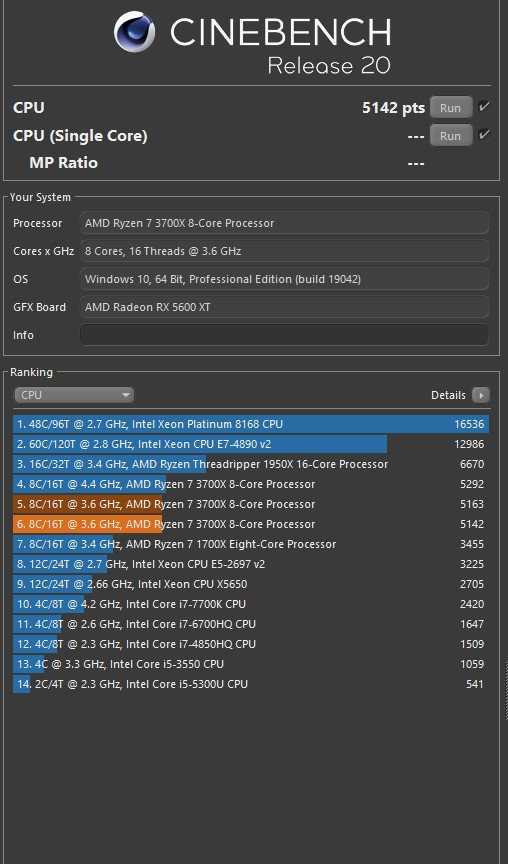Screen dimensions: 508x864
Task: Toggle the CPU (Single Core) test checkbox
Action: [484, 134]
